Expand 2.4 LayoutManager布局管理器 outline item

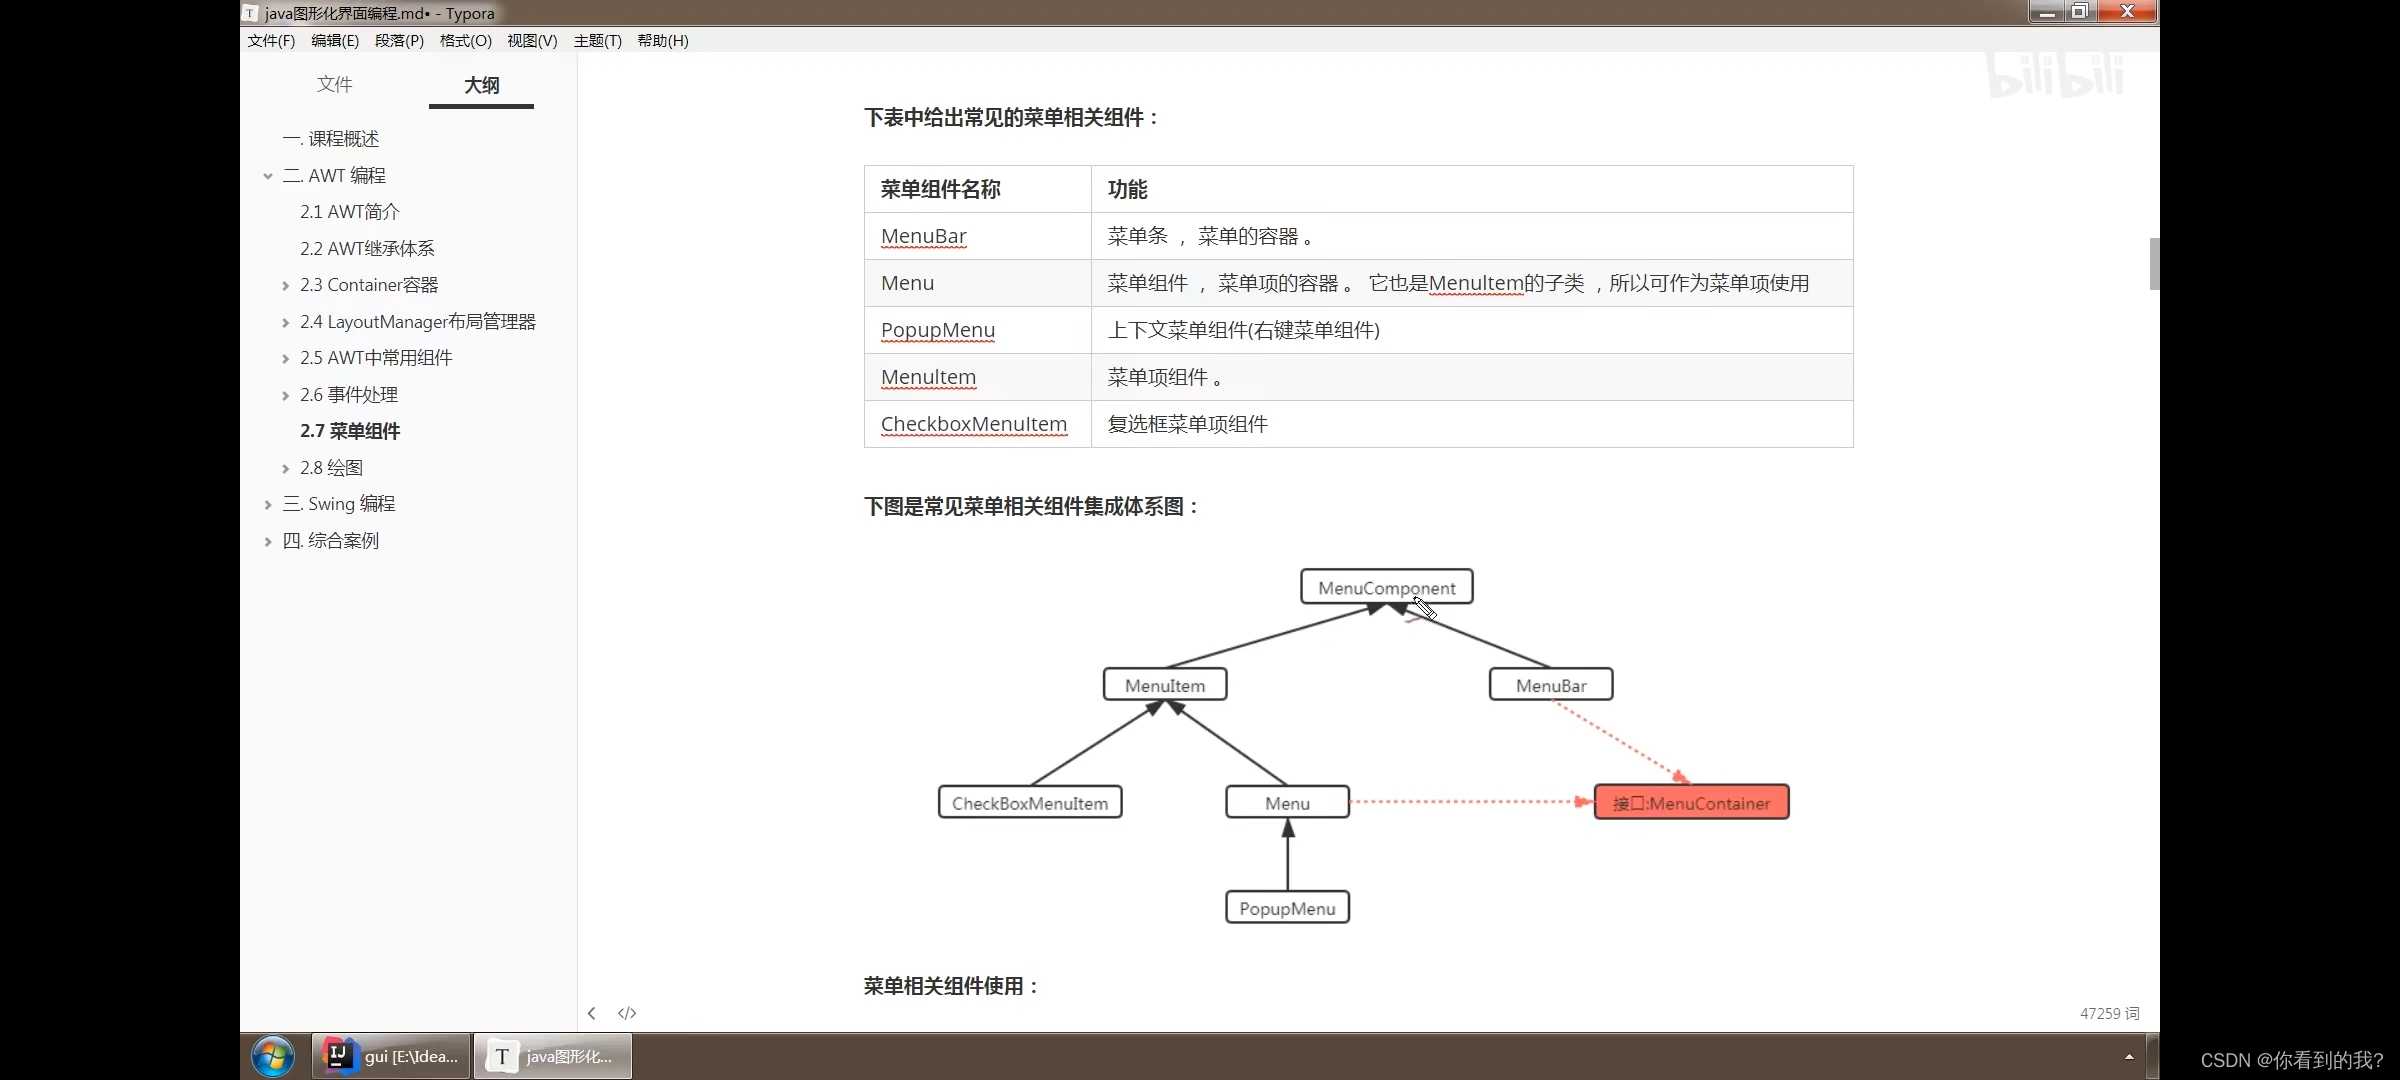coord(286,322)
